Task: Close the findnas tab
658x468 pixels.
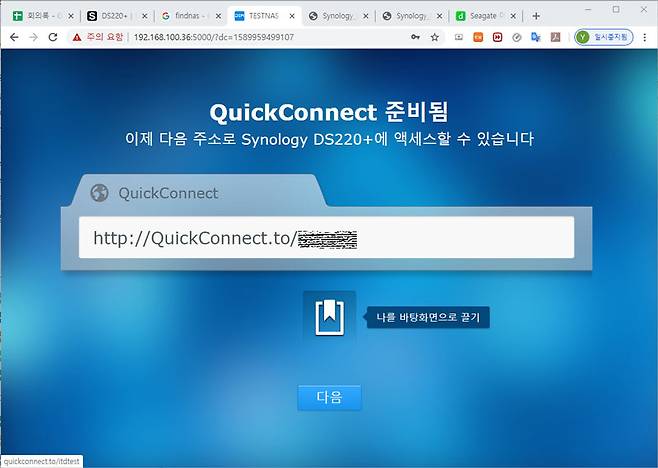Action: click(218, 16)
